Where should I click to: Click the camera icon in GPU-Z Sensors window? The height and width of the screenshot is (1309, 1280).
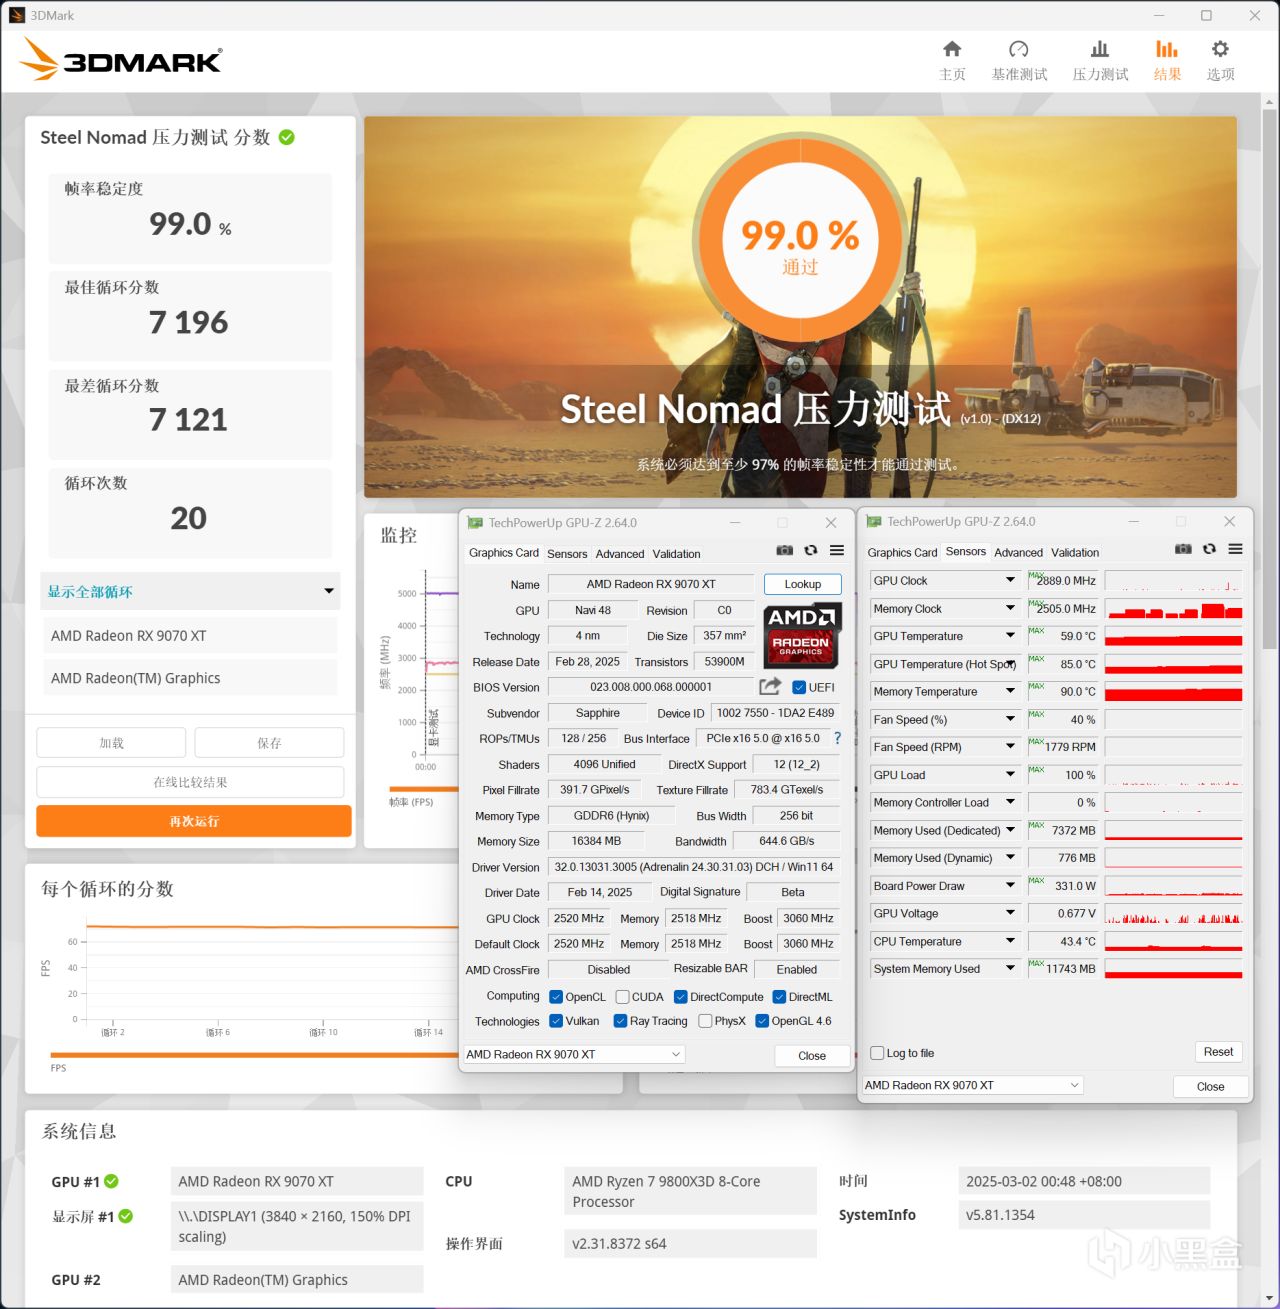point(1183,549)
